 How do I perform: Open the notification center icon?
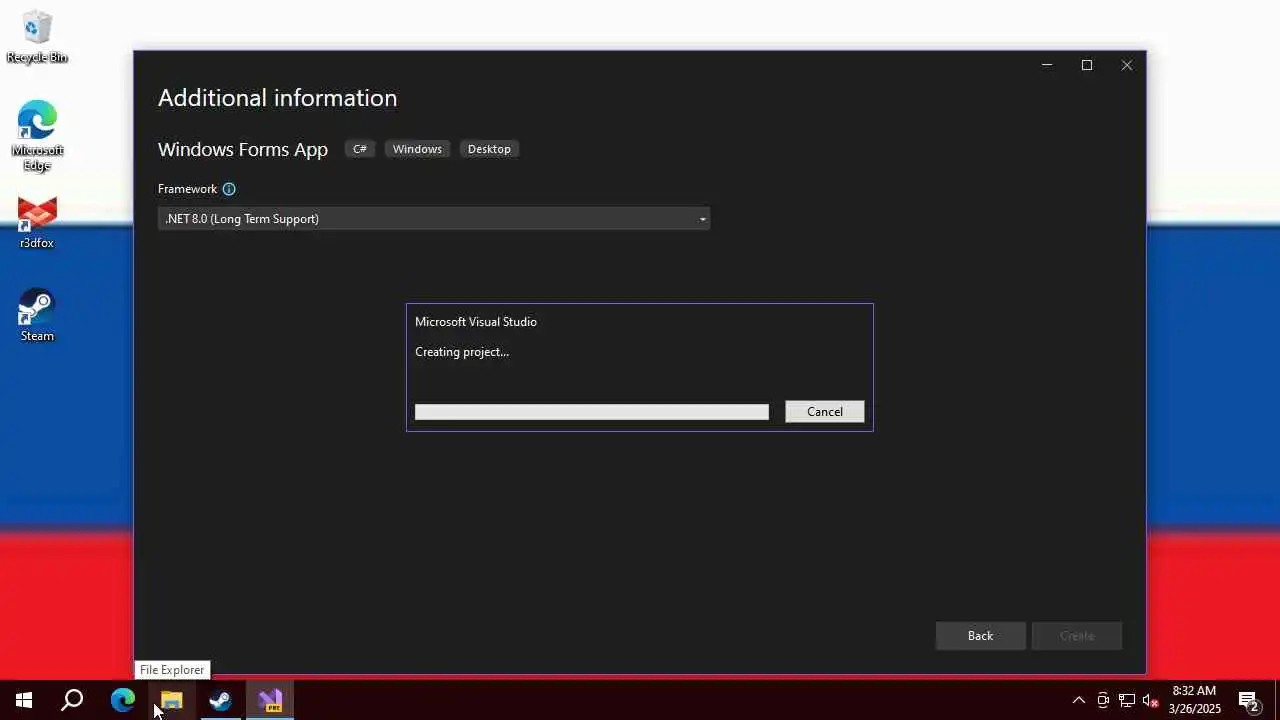[x=1249, y=701]
